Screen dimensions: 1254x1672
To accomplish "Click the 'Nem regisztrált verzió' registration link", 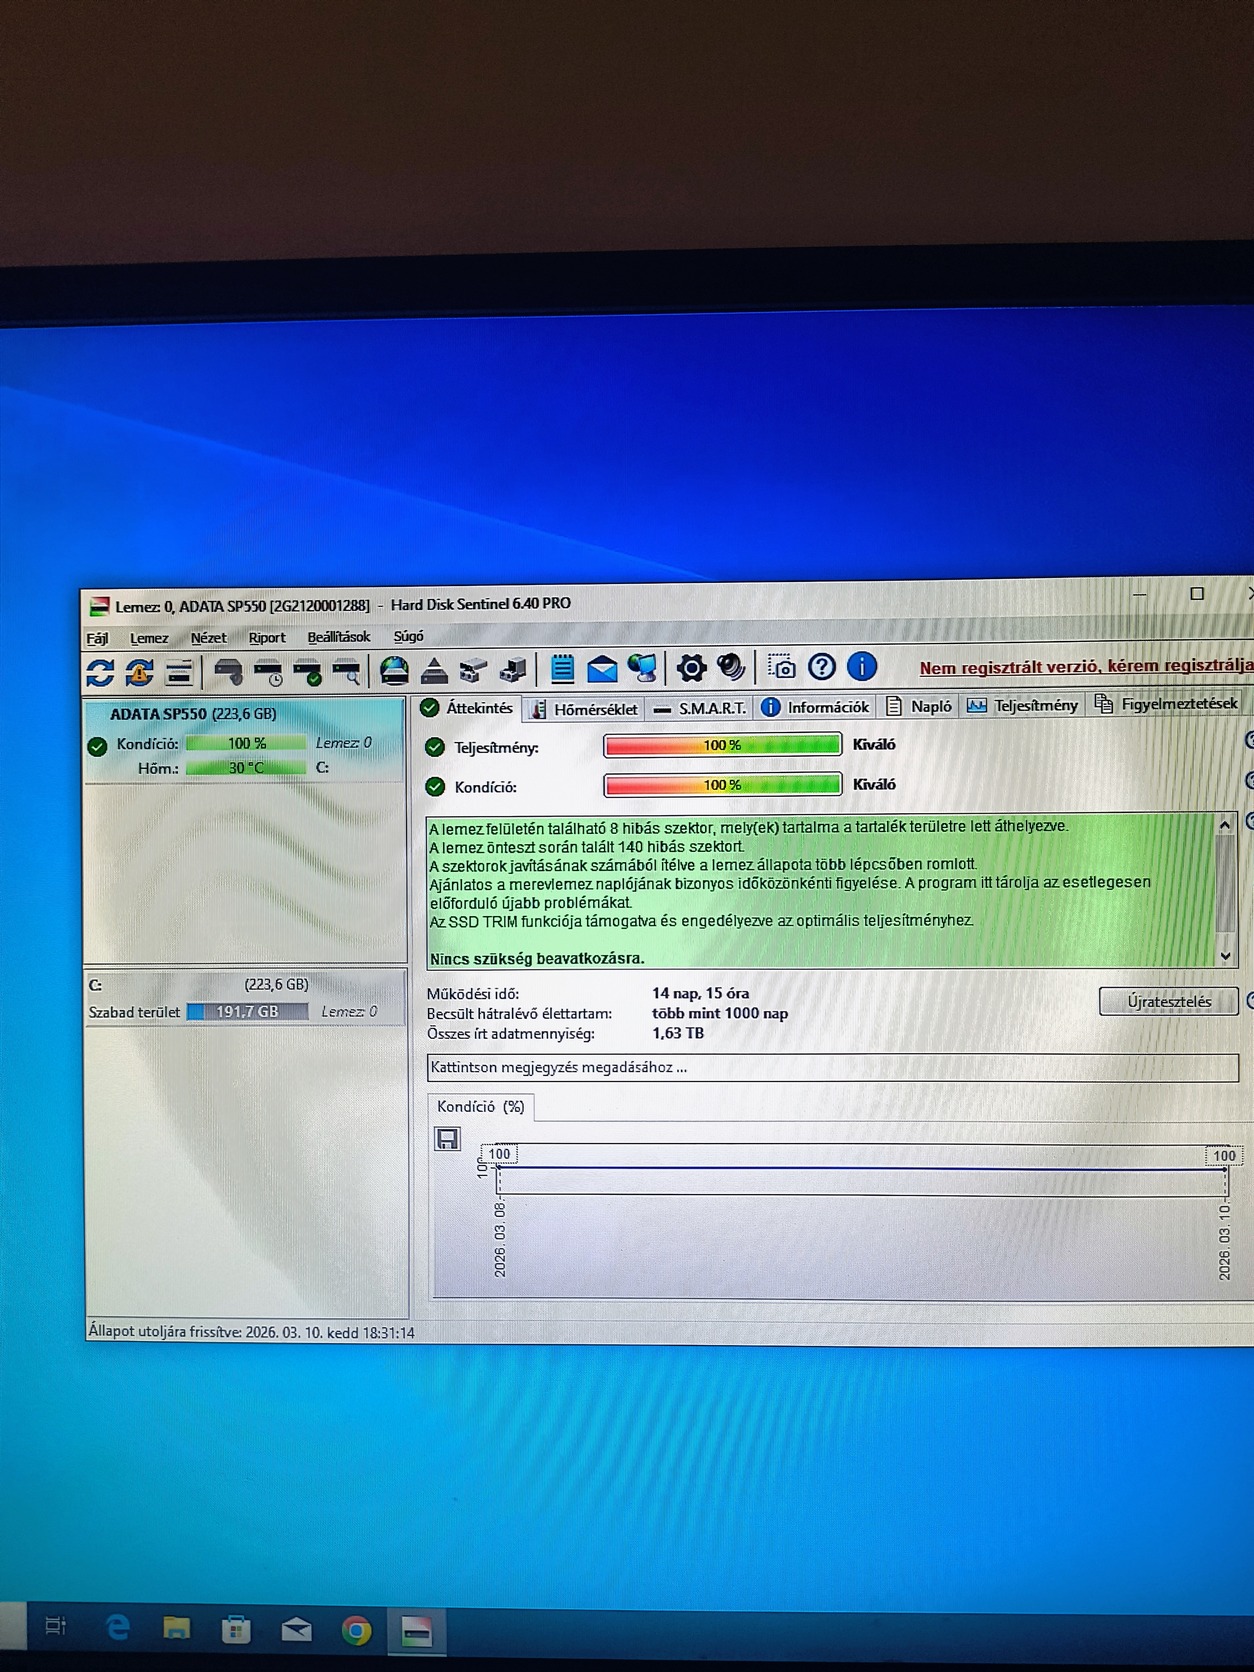I will [1086, 666].
